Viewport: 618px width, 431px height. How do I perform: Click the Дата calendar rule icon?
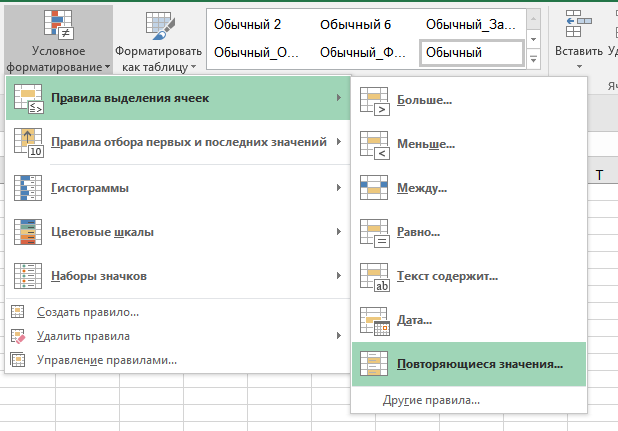click(x=373, y=320)
